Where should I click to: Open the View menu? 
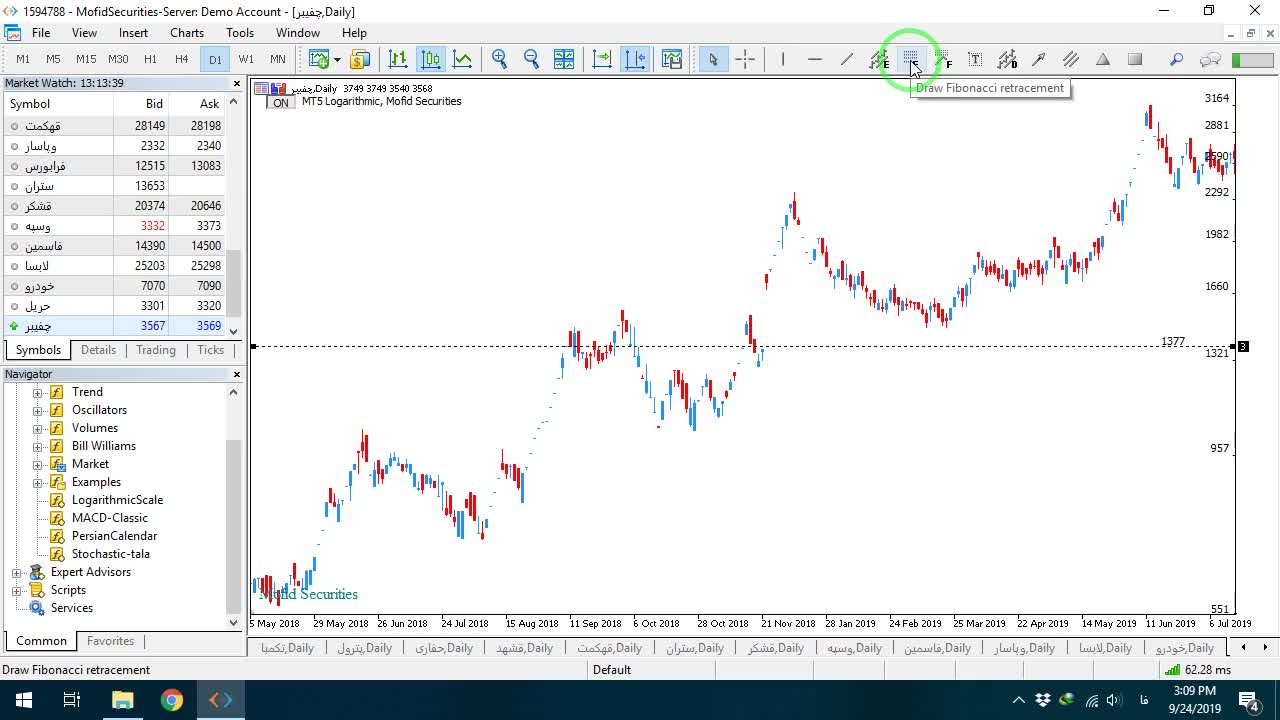coord(84,33)
